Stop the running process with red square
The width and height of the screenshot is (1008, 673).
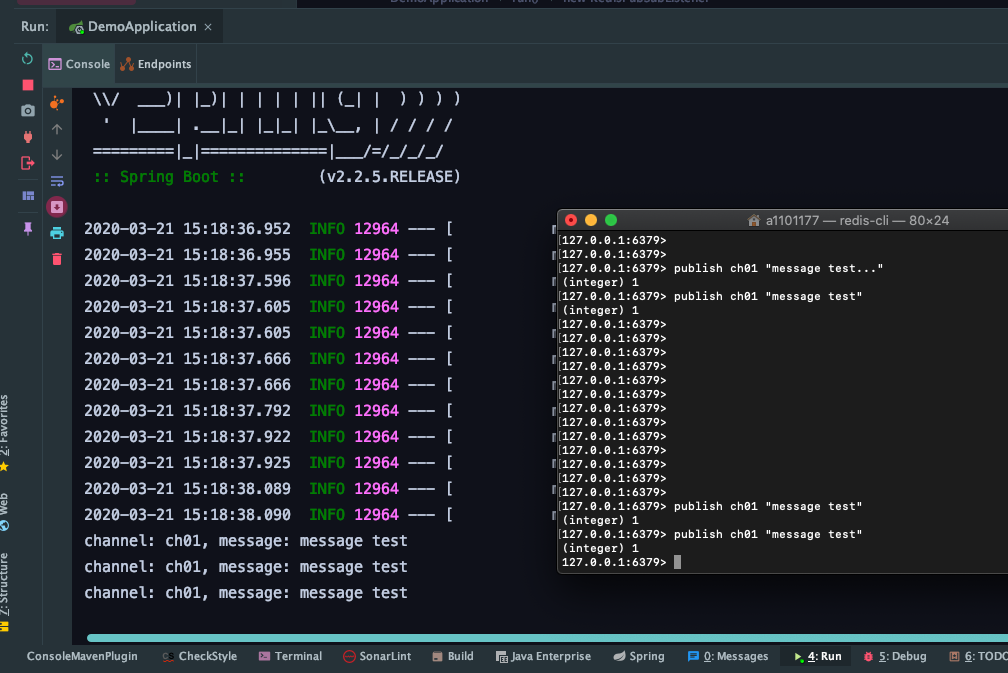point(28,85)
